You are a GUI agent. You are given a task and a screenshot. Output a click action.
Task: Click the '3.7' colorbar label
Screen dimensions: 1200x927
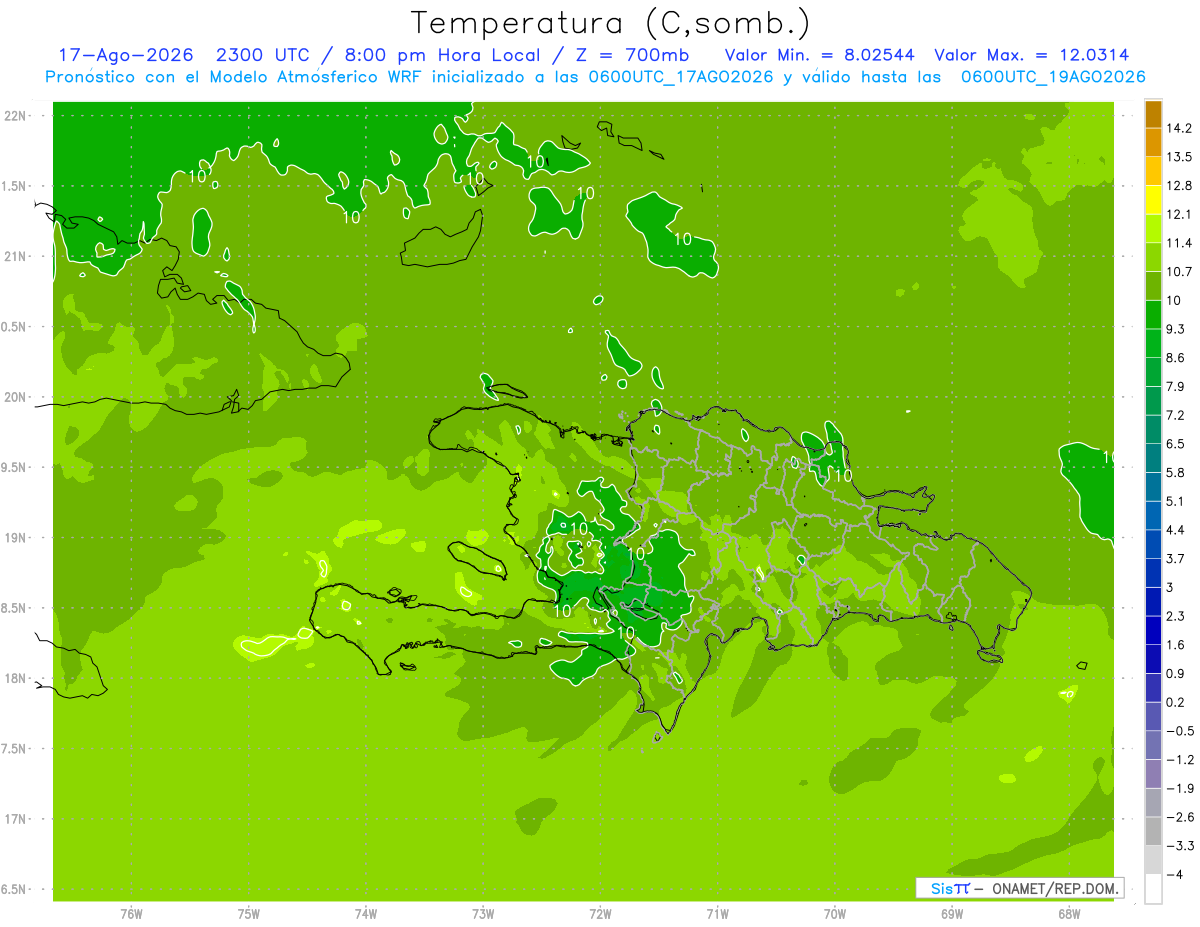[1175, 558]
